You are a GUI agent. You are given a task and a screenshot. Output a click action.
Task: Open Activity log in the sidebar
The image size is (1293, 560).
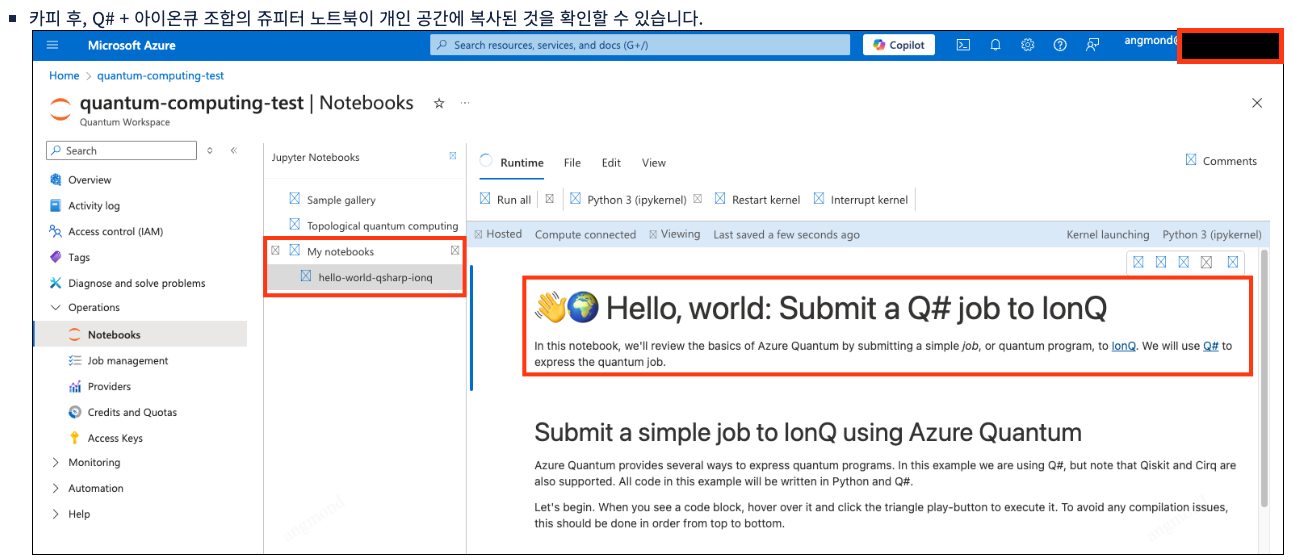point(94,206)
